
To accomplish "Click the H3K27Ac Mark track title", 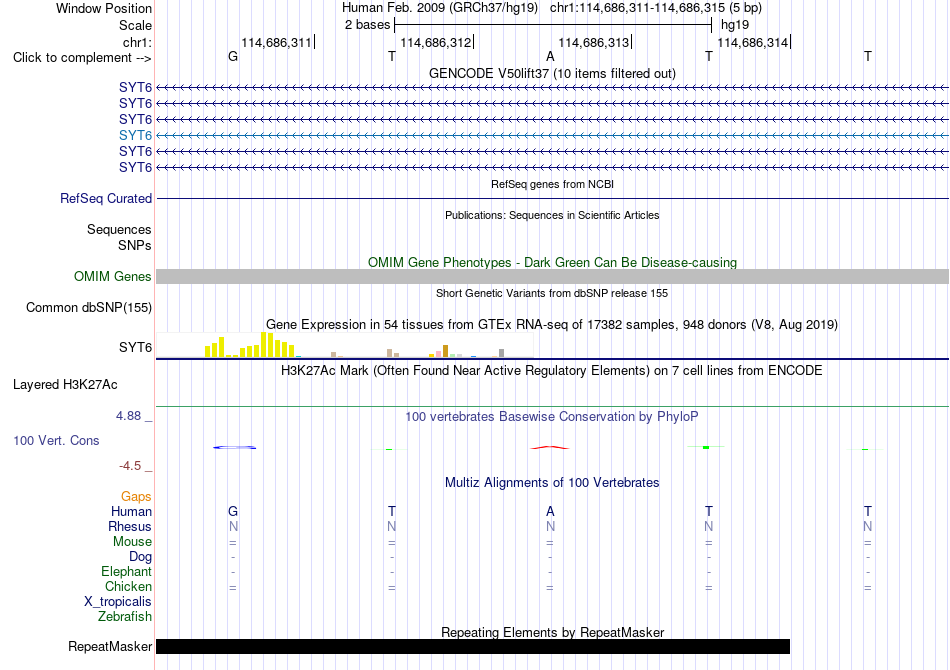I will click(x=552, y=370).
